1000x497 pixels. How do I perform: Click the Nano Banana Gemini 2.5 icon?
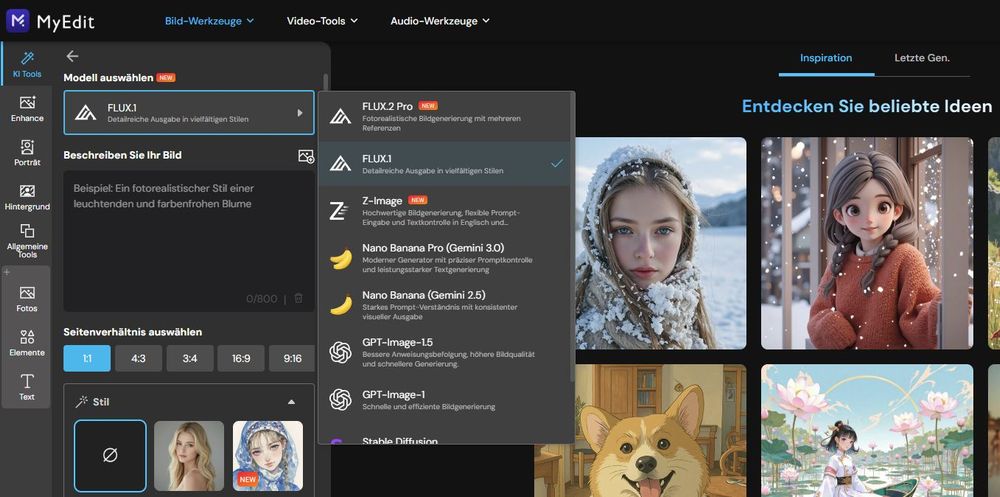point(341,305)
